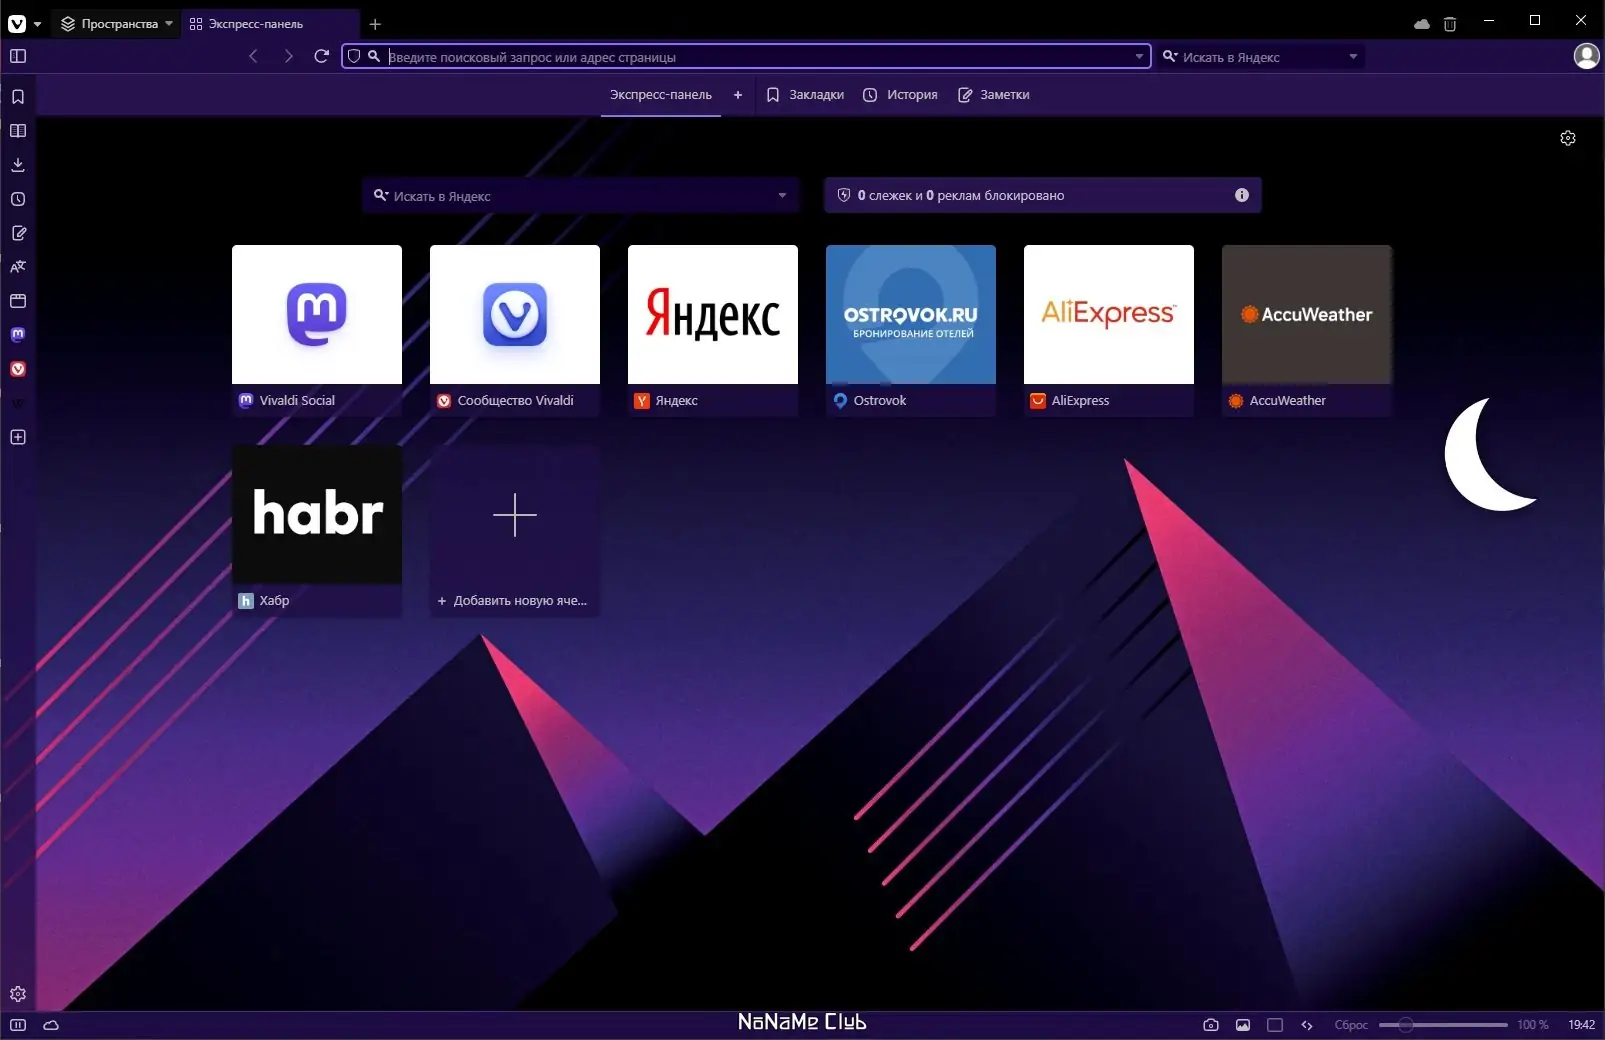Open the Сообщество Vivaldi speed dial

pyautogui.click(x=515, y=330)
